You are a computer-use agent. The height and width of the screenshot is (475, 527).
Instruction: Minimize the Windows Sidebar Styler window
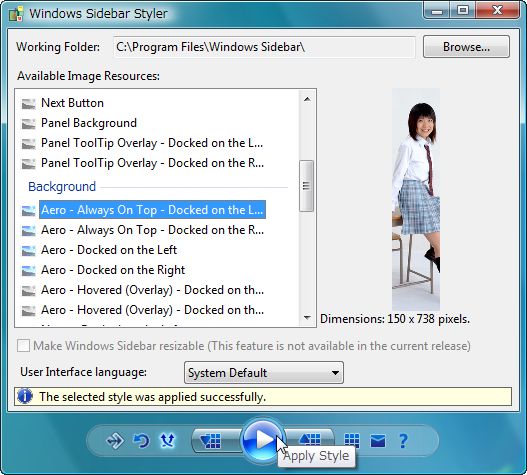pyautogui.click(x=437, y=11)
